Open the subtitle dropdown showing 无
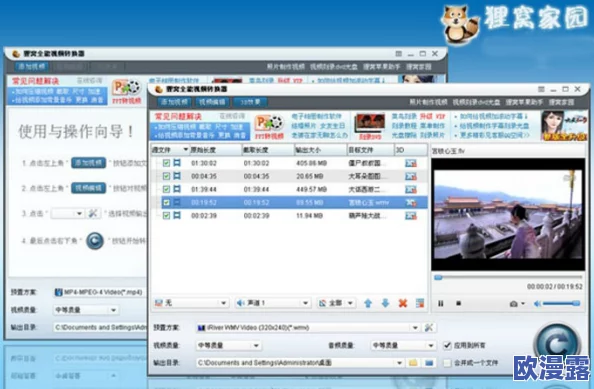The image size is (594, 389). point(191,303)
